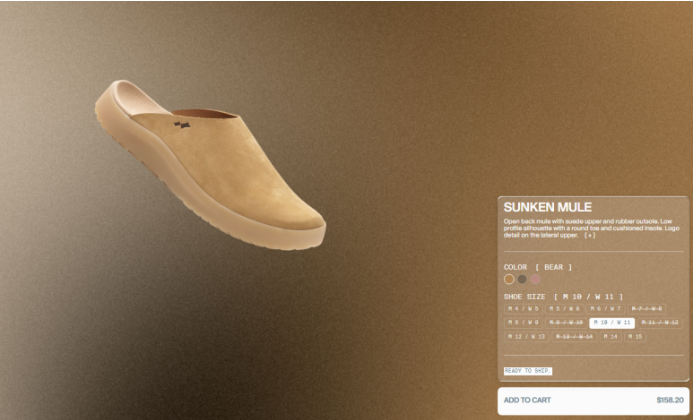
Task: Pick shoe size M 12 / W 13
Action: (x=526, y=337)
